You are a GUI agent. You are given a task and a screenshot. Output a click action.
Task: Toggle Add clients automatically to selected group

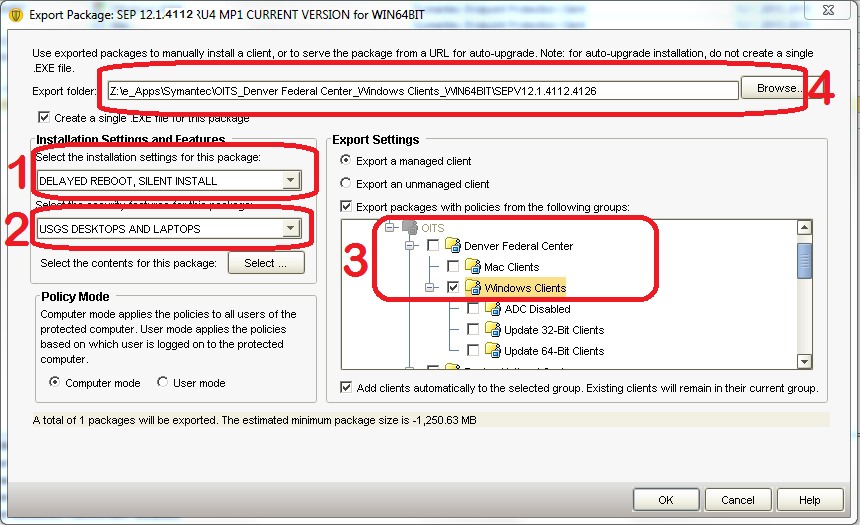point(346,387)
